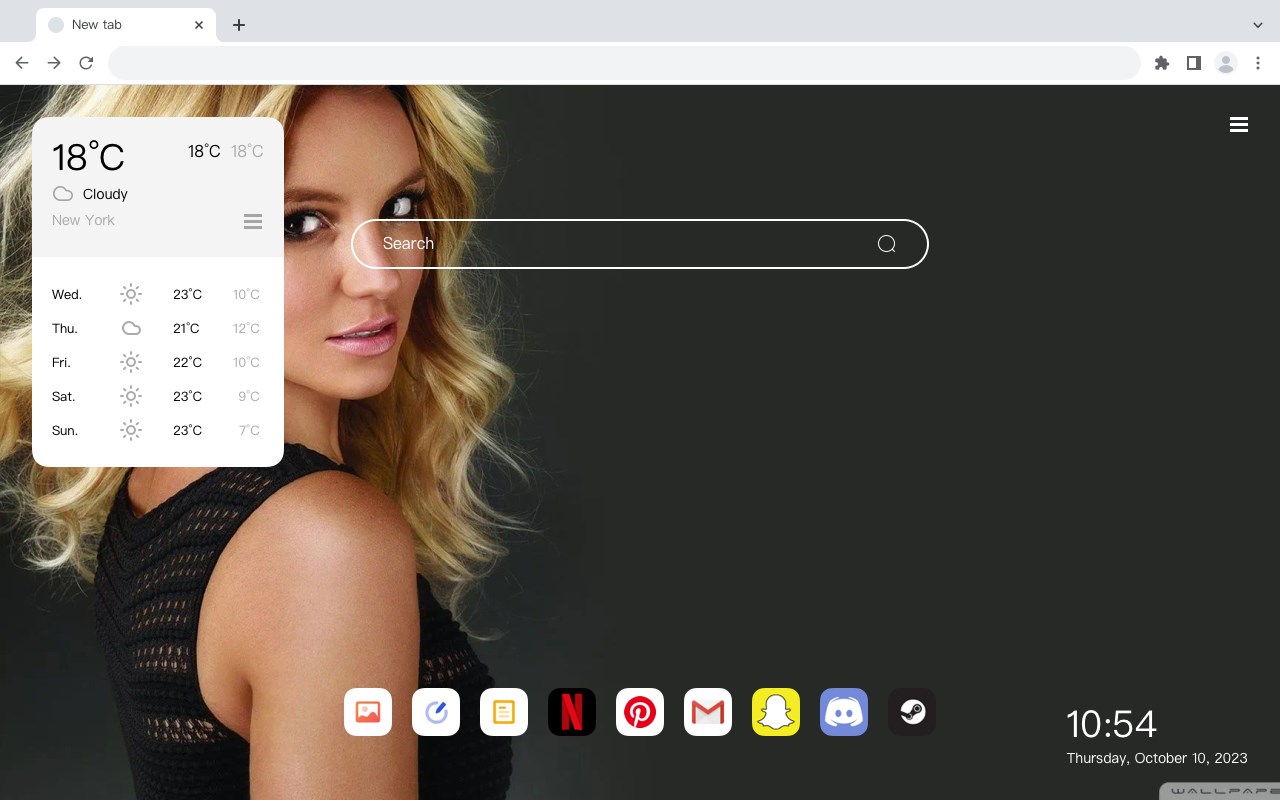Click Thursday's low temperature 12°C
This screenshot has width=1280, height=800.
246,328
